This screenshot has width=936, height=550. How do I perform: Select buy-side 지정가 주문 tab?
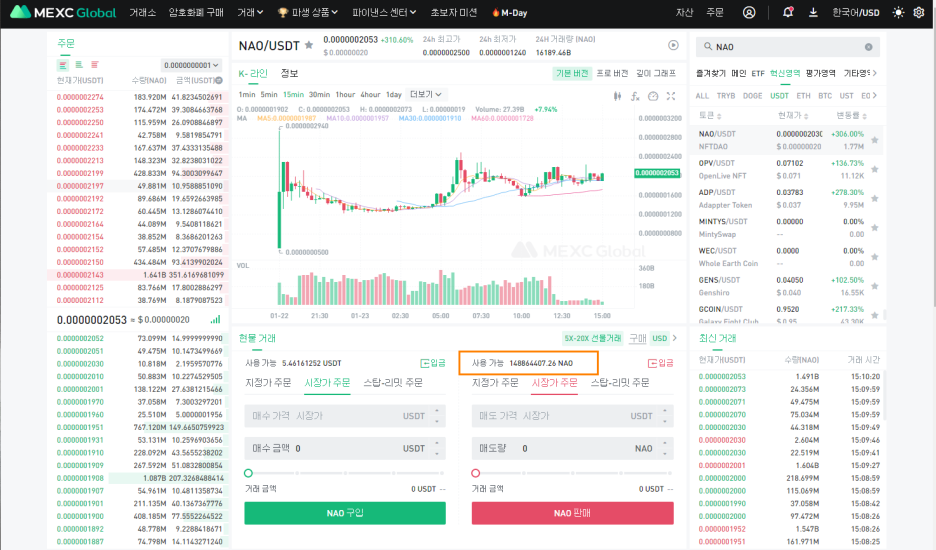[268, 382]
